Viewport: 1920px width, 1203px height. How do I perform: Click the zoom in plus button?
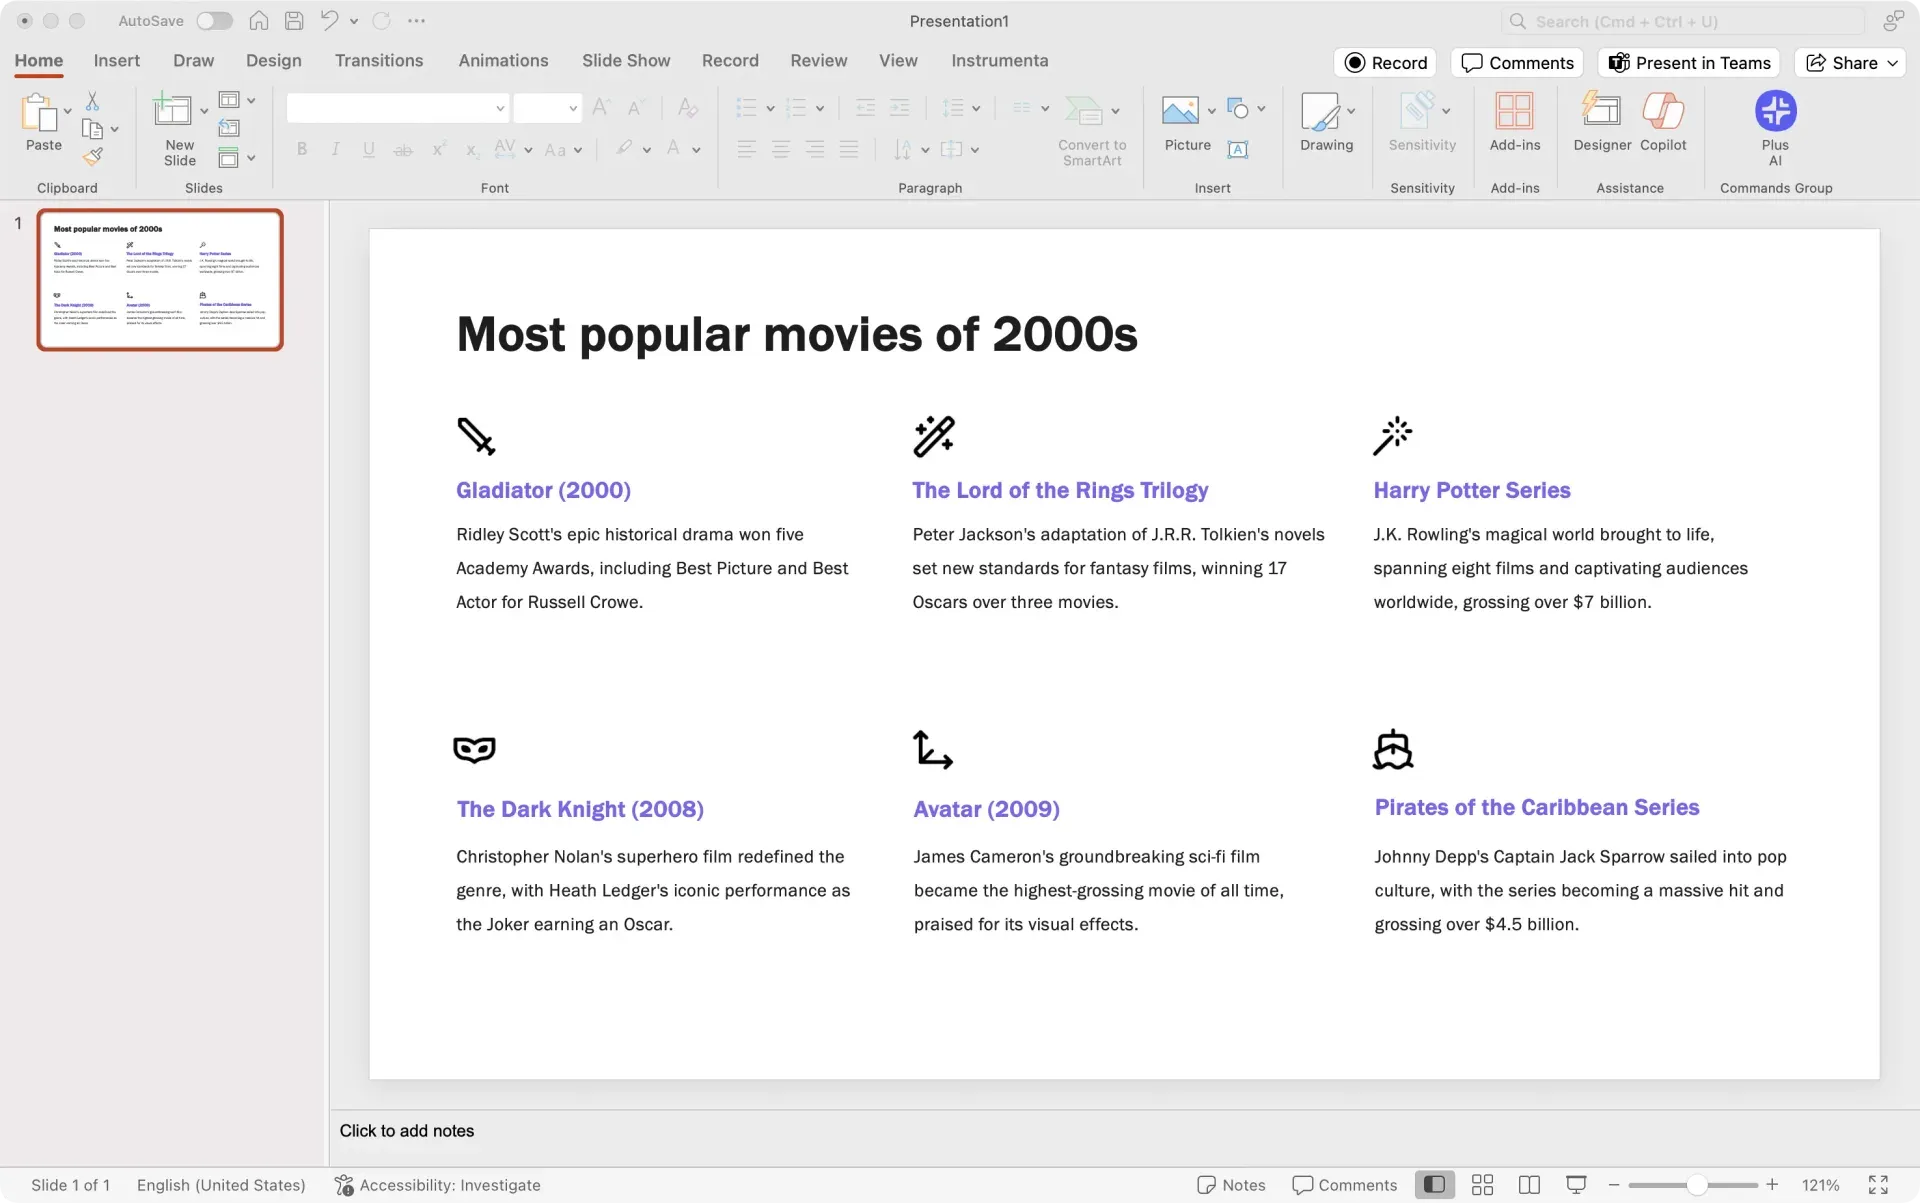[x=1771, y=1185]
